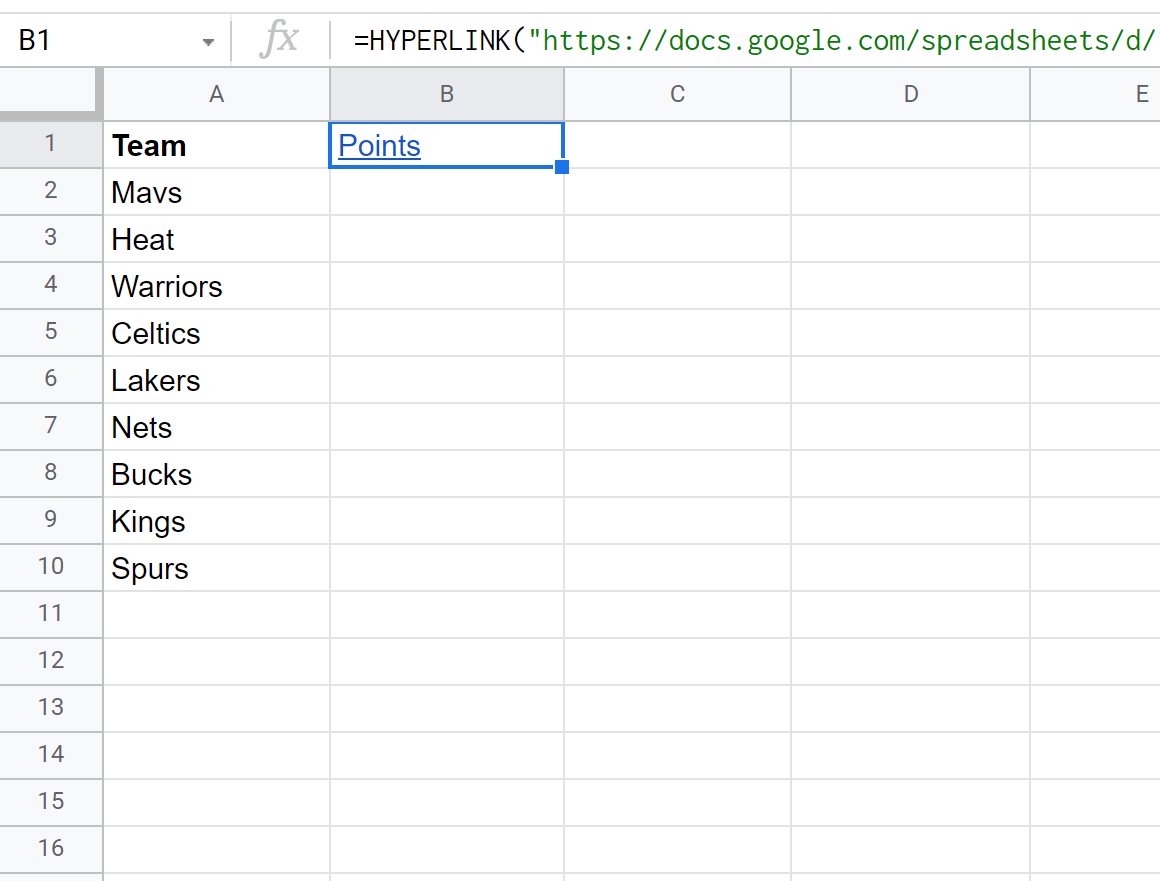1160x881 pixels.
Task: Select column header C
Action: (x=677, y=93)
